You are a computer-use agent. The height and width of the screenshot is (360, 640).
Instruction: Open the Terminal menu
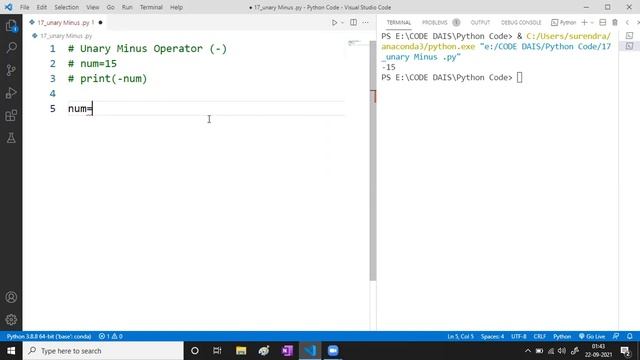(x=151, y=7)
